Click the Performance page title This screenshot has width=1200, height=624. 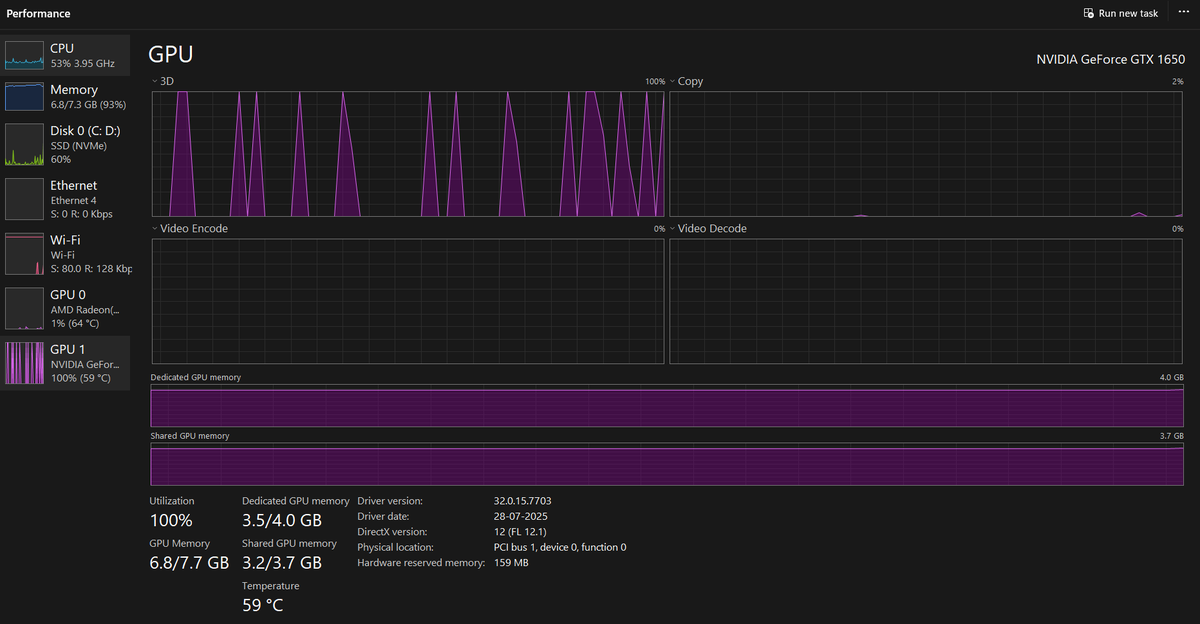coord(38,14)
